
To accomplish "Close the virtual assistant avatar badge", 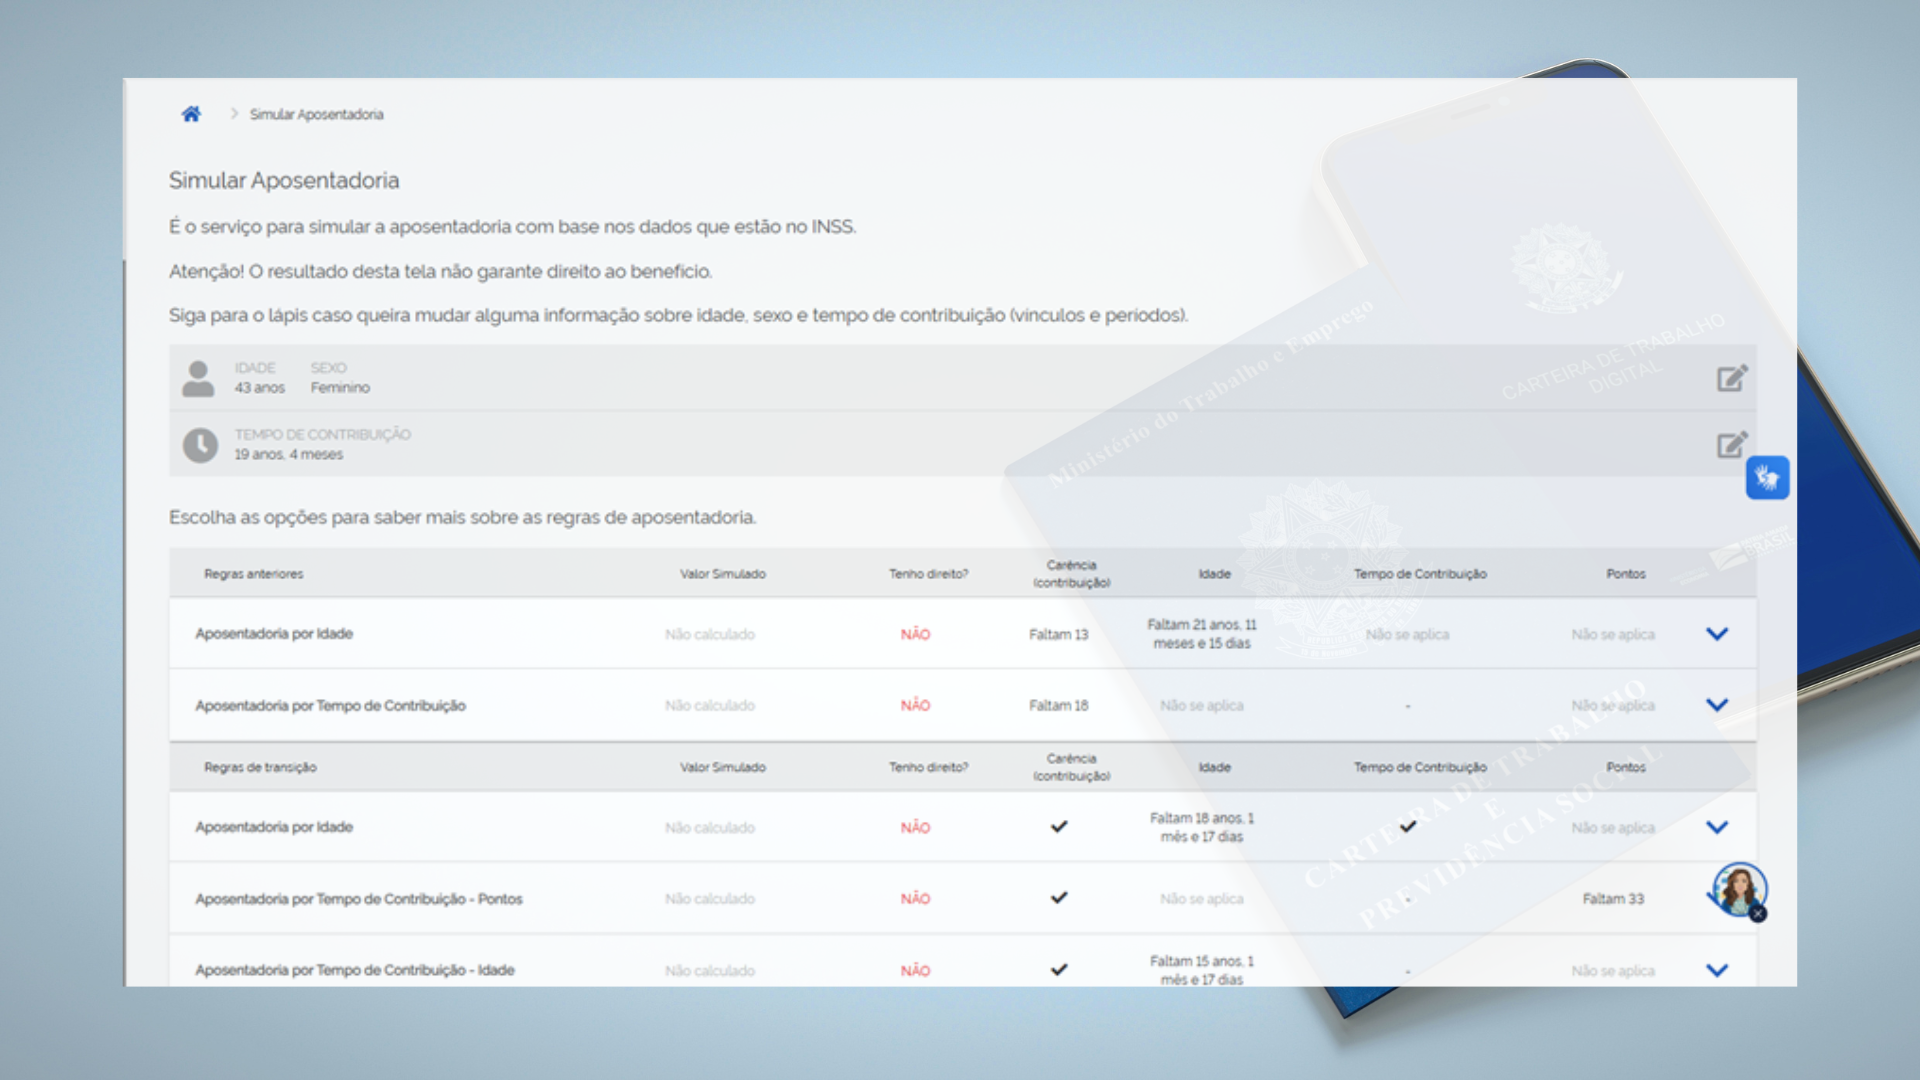I will 1758,913.
